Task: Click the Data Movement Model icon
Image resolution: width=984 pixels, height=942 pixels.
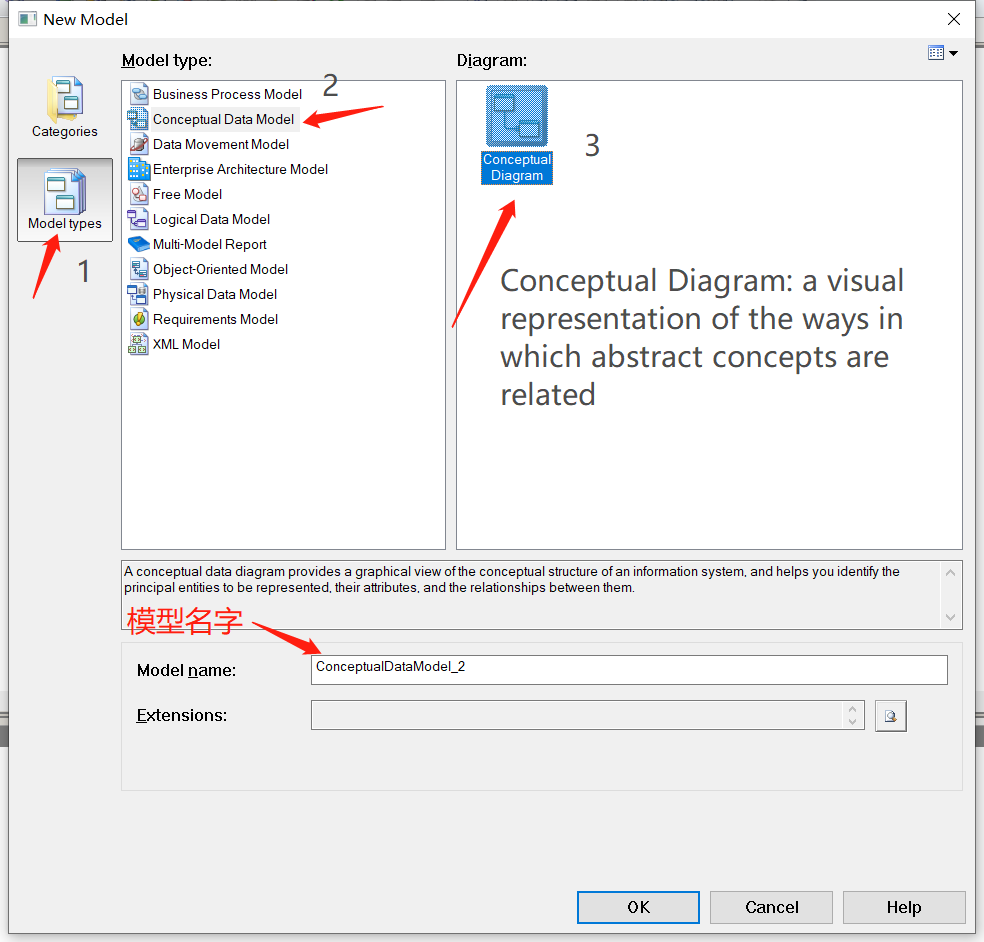Action: pyautogui.click(x=140, y=143)
